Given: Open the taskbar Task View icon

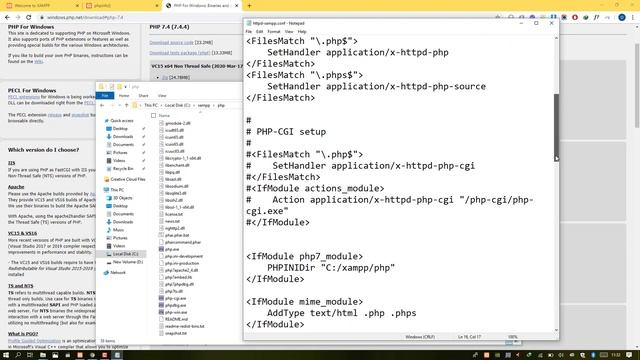Looking at the screenshot, I should click(30, 355).
